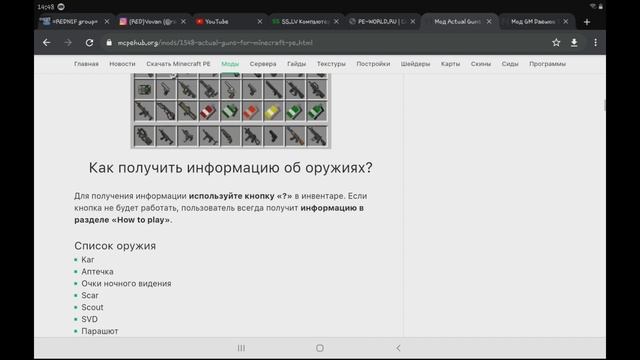The height and width of the screenshot is (360, 640).
Task: Open the Шейдеры section
Action: [415, 64]
